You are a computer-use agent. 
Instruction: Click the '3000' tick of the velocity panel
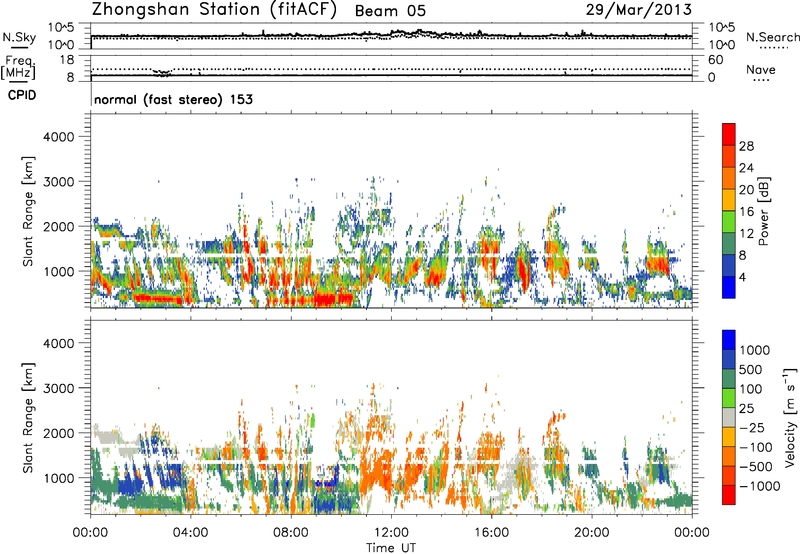click(59, 388)
